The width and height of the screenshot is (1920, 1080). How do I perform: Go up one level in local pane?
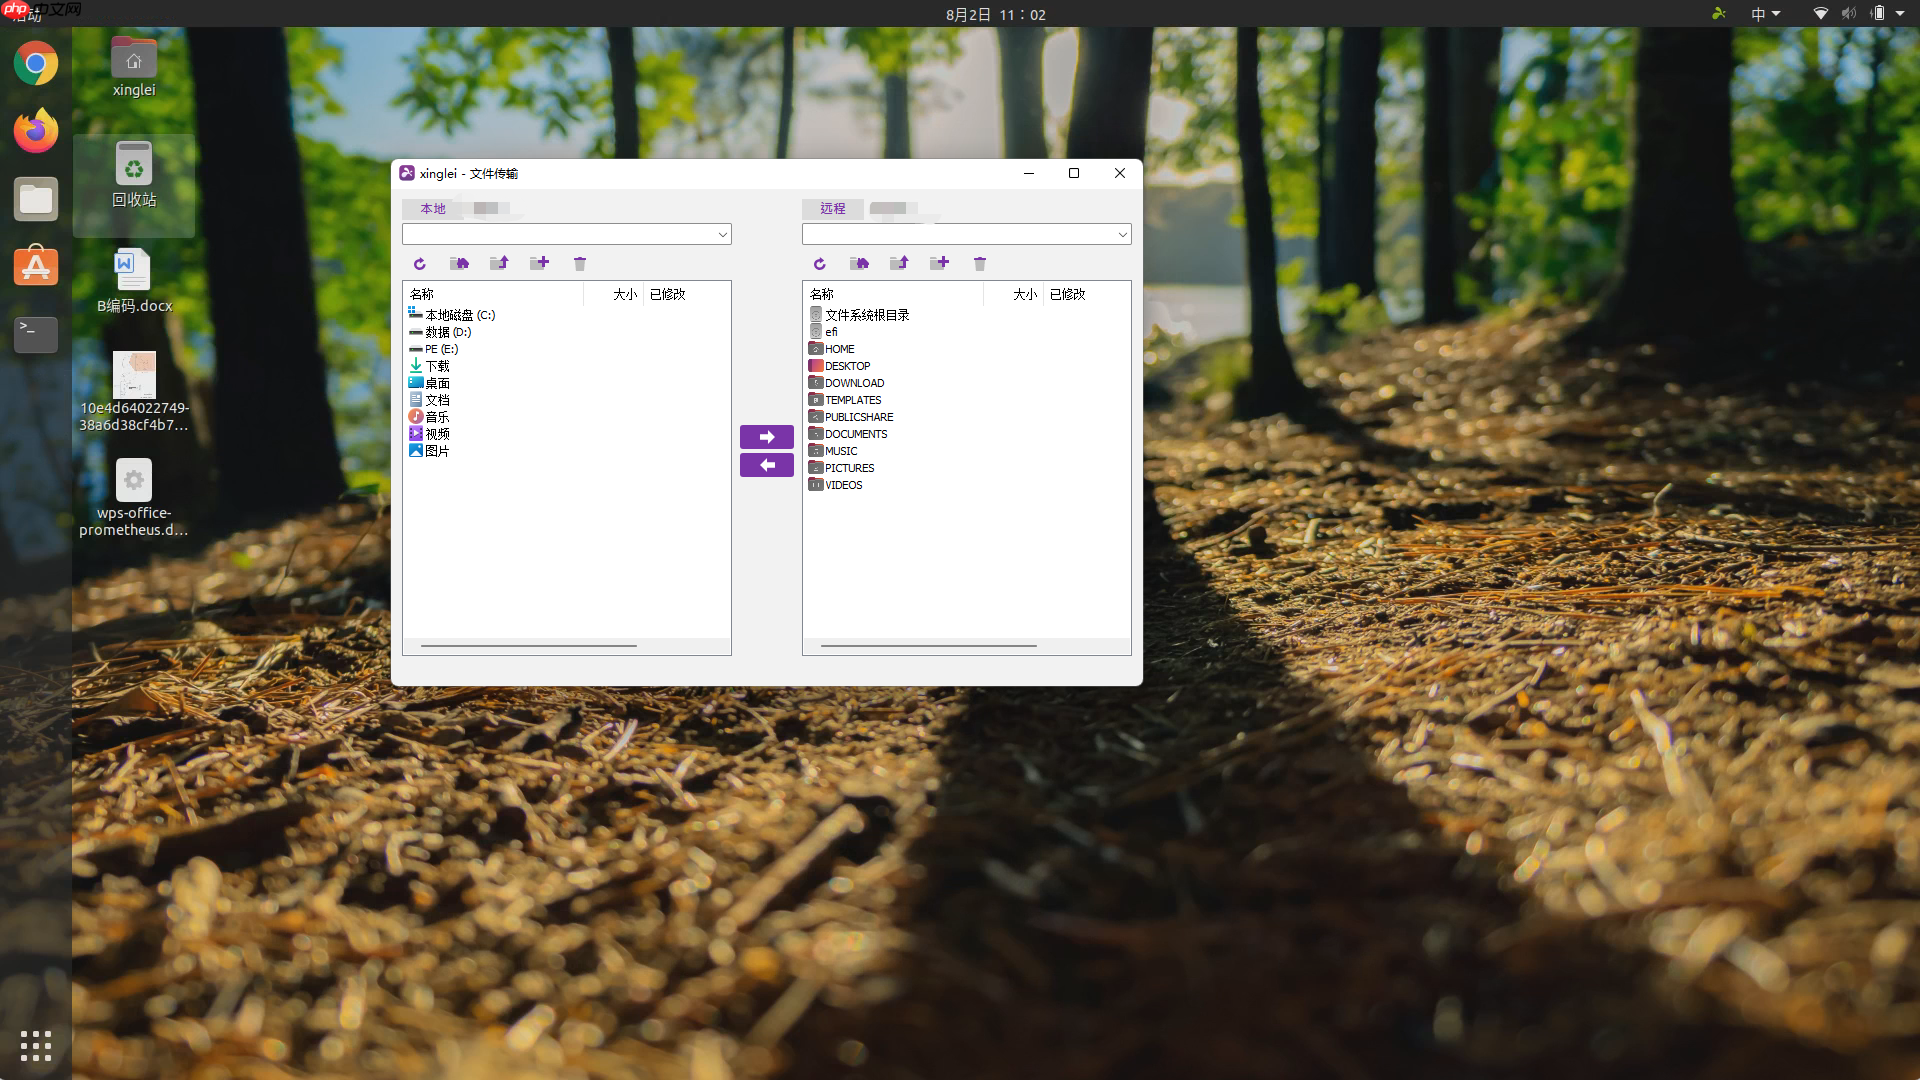[x=499, y=264]
